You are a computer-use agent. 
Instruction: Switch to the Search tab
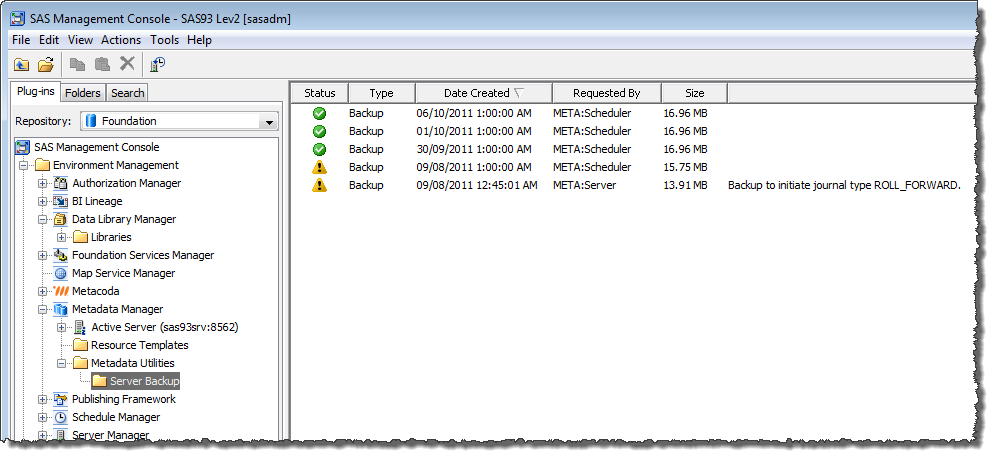point(128,93)
